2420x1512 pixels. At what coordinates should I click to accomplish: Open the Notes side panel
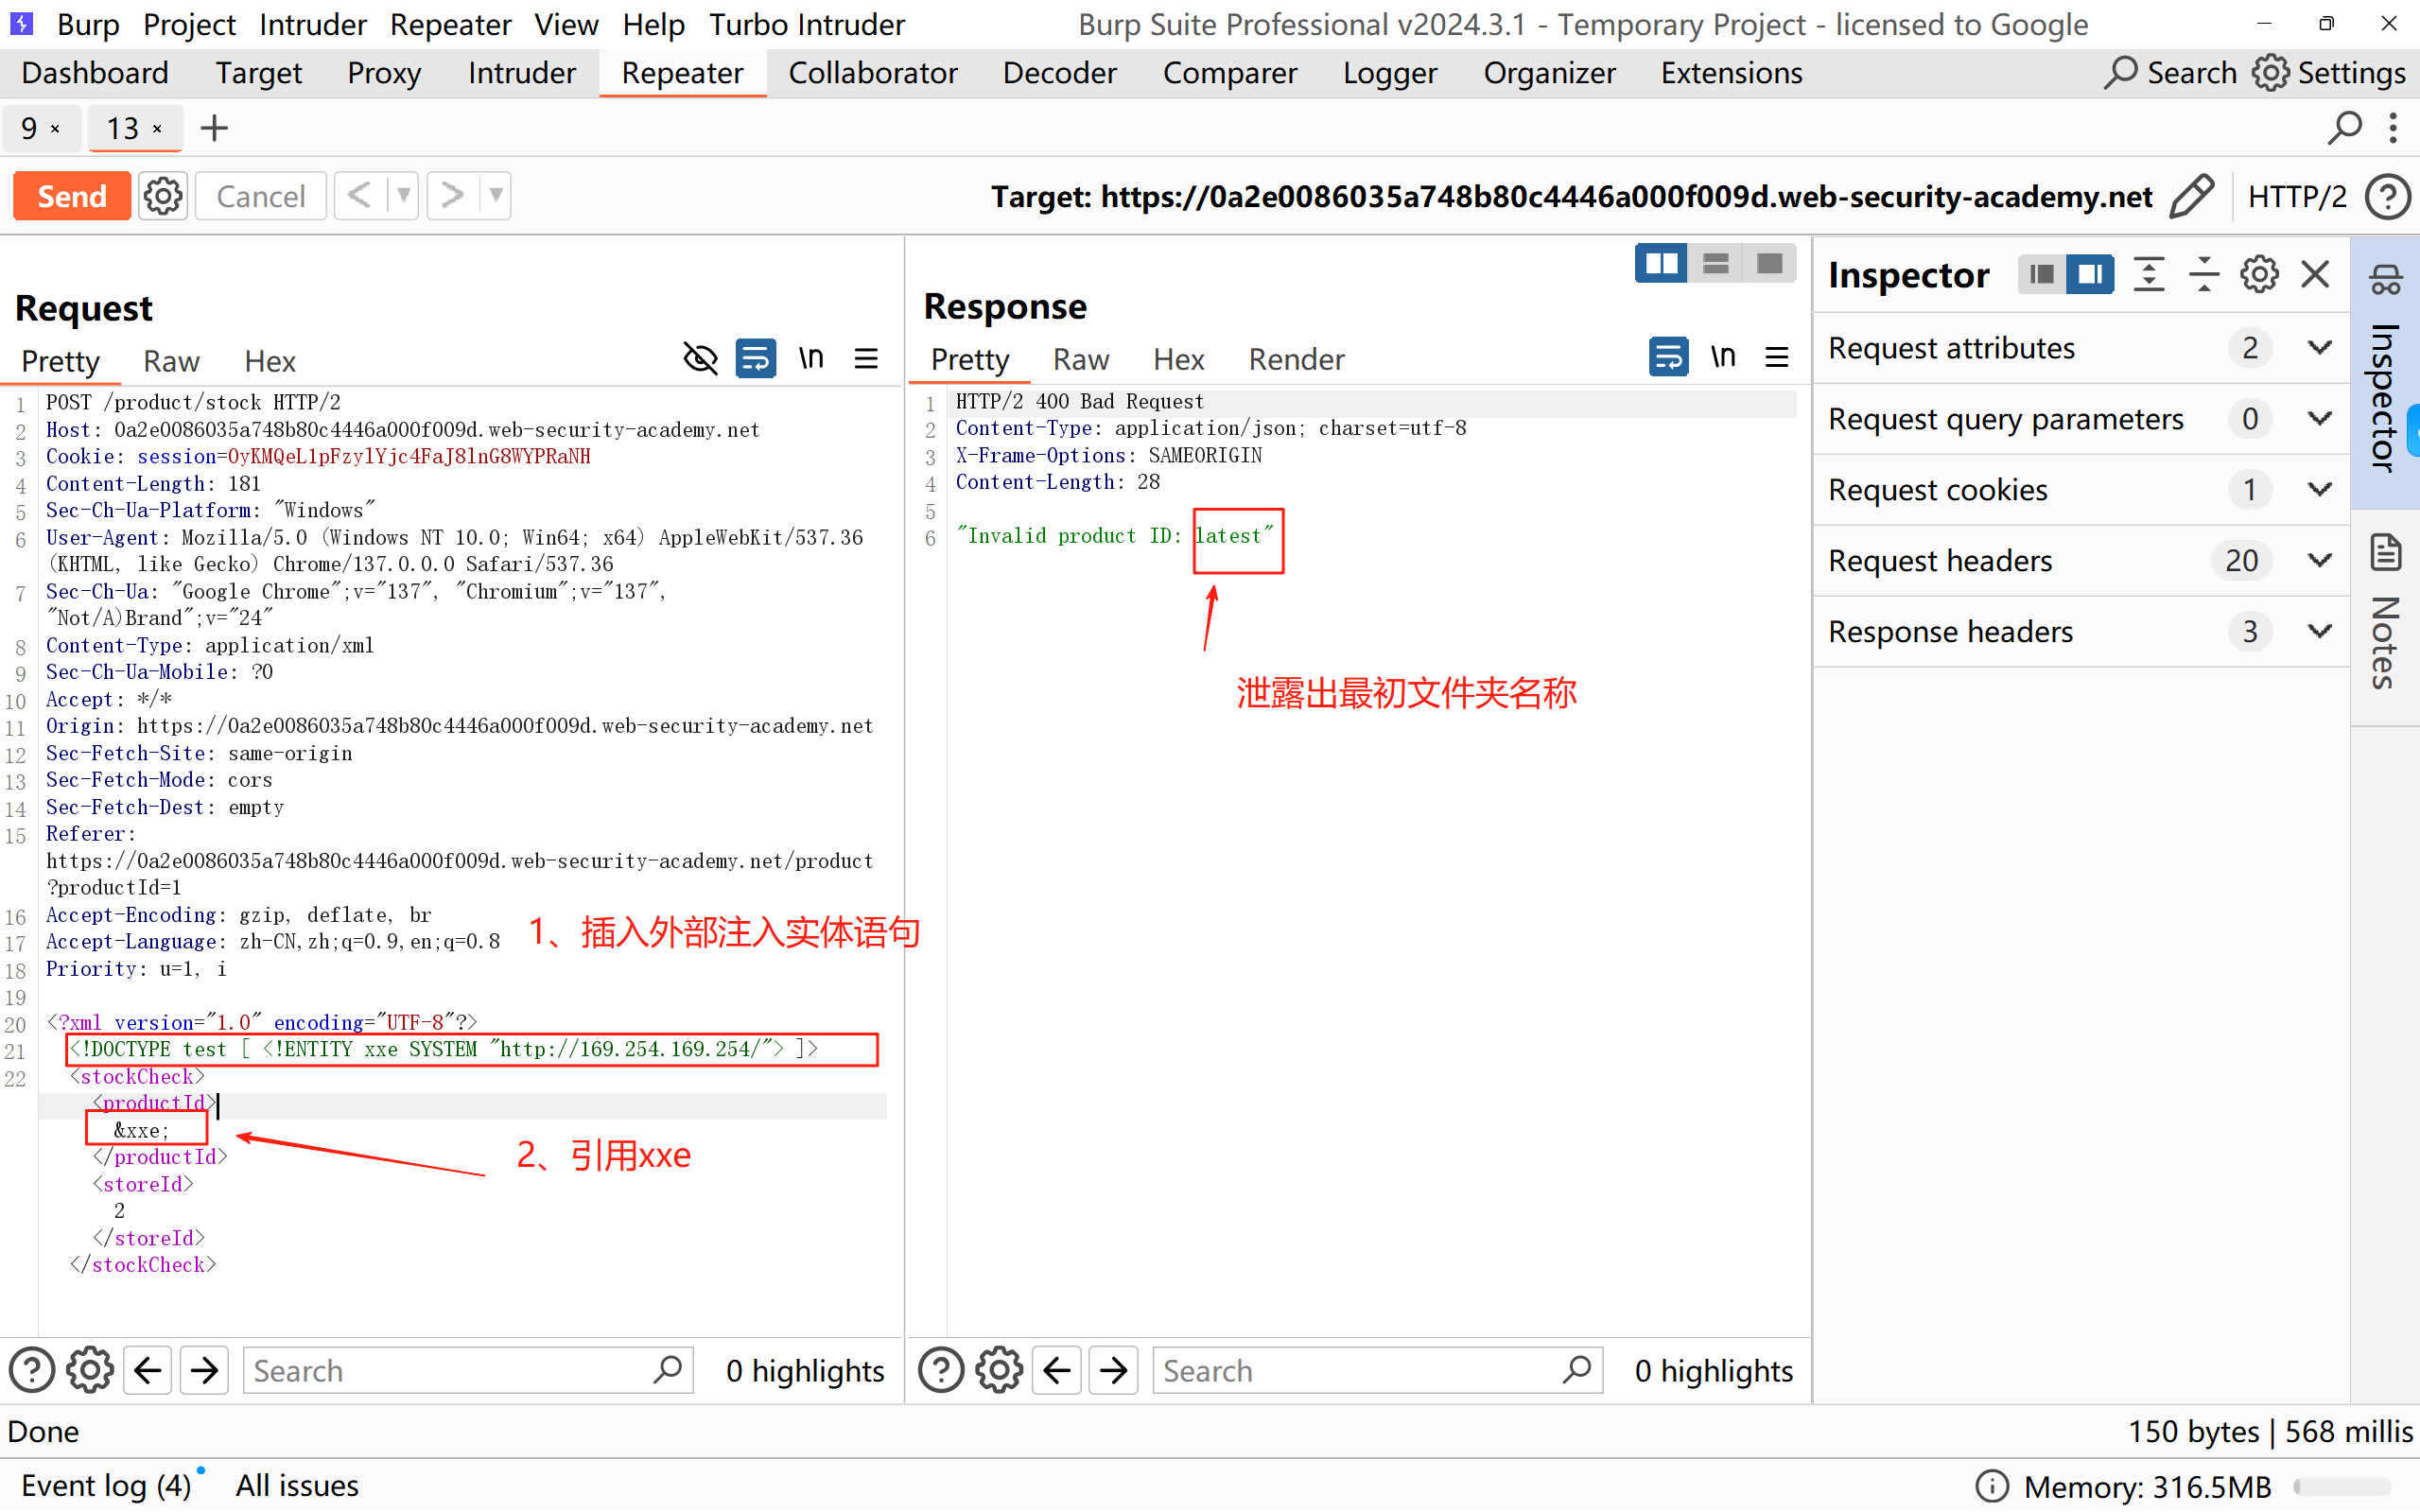pyautogui.click(x=2386, y=618)
